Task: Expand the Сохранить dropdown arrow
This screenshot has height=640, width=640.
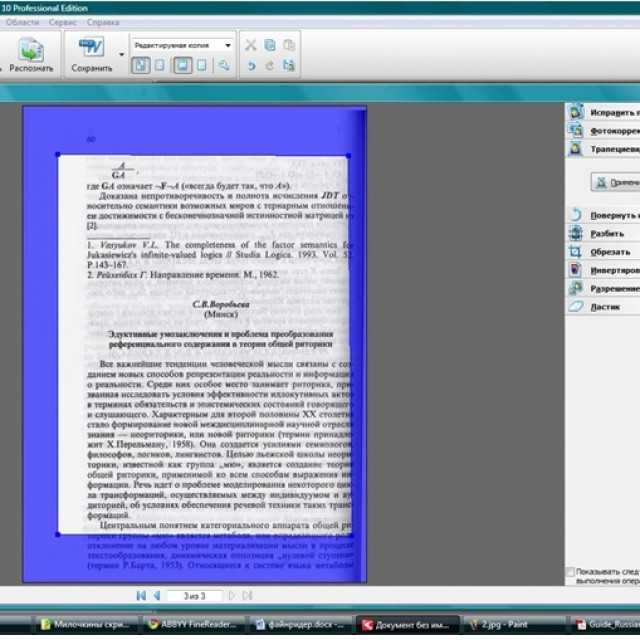Action: (122, 54)
